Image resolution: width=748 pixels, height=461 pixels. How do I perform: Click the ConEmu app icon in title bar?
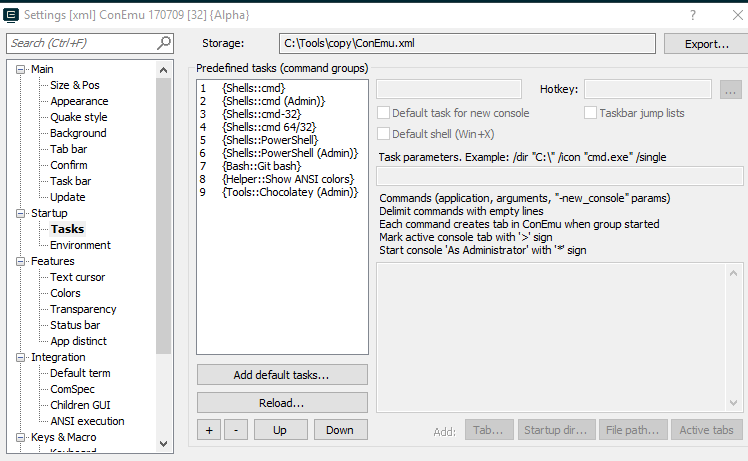[10, 15]
